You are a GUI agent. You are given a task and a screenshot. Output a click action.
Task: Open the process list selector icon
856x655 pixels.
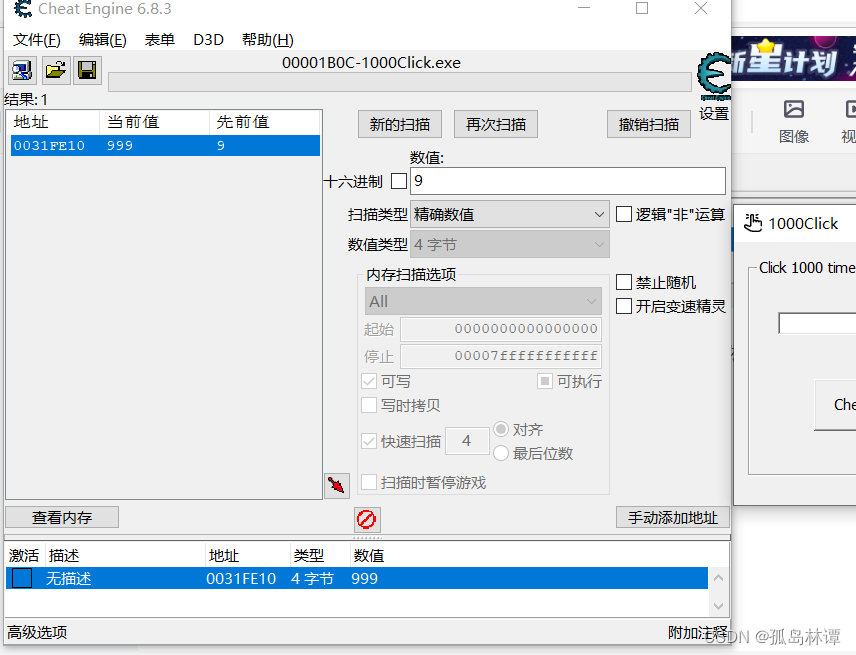tap(20, 70)
